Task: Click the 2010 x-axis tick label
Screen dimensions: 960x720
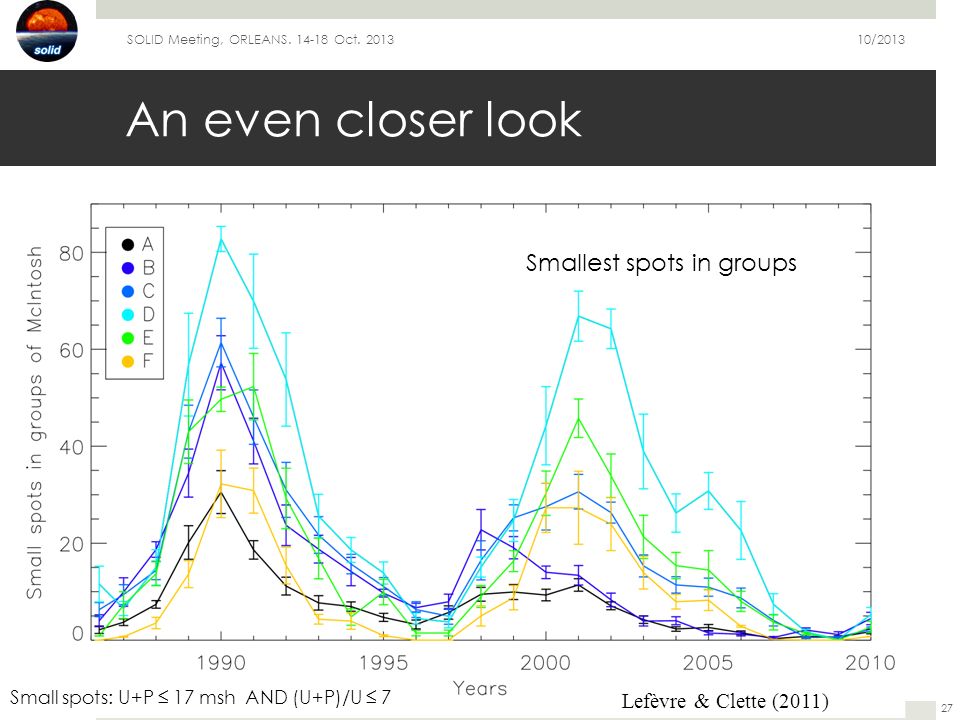Action: 871,662
